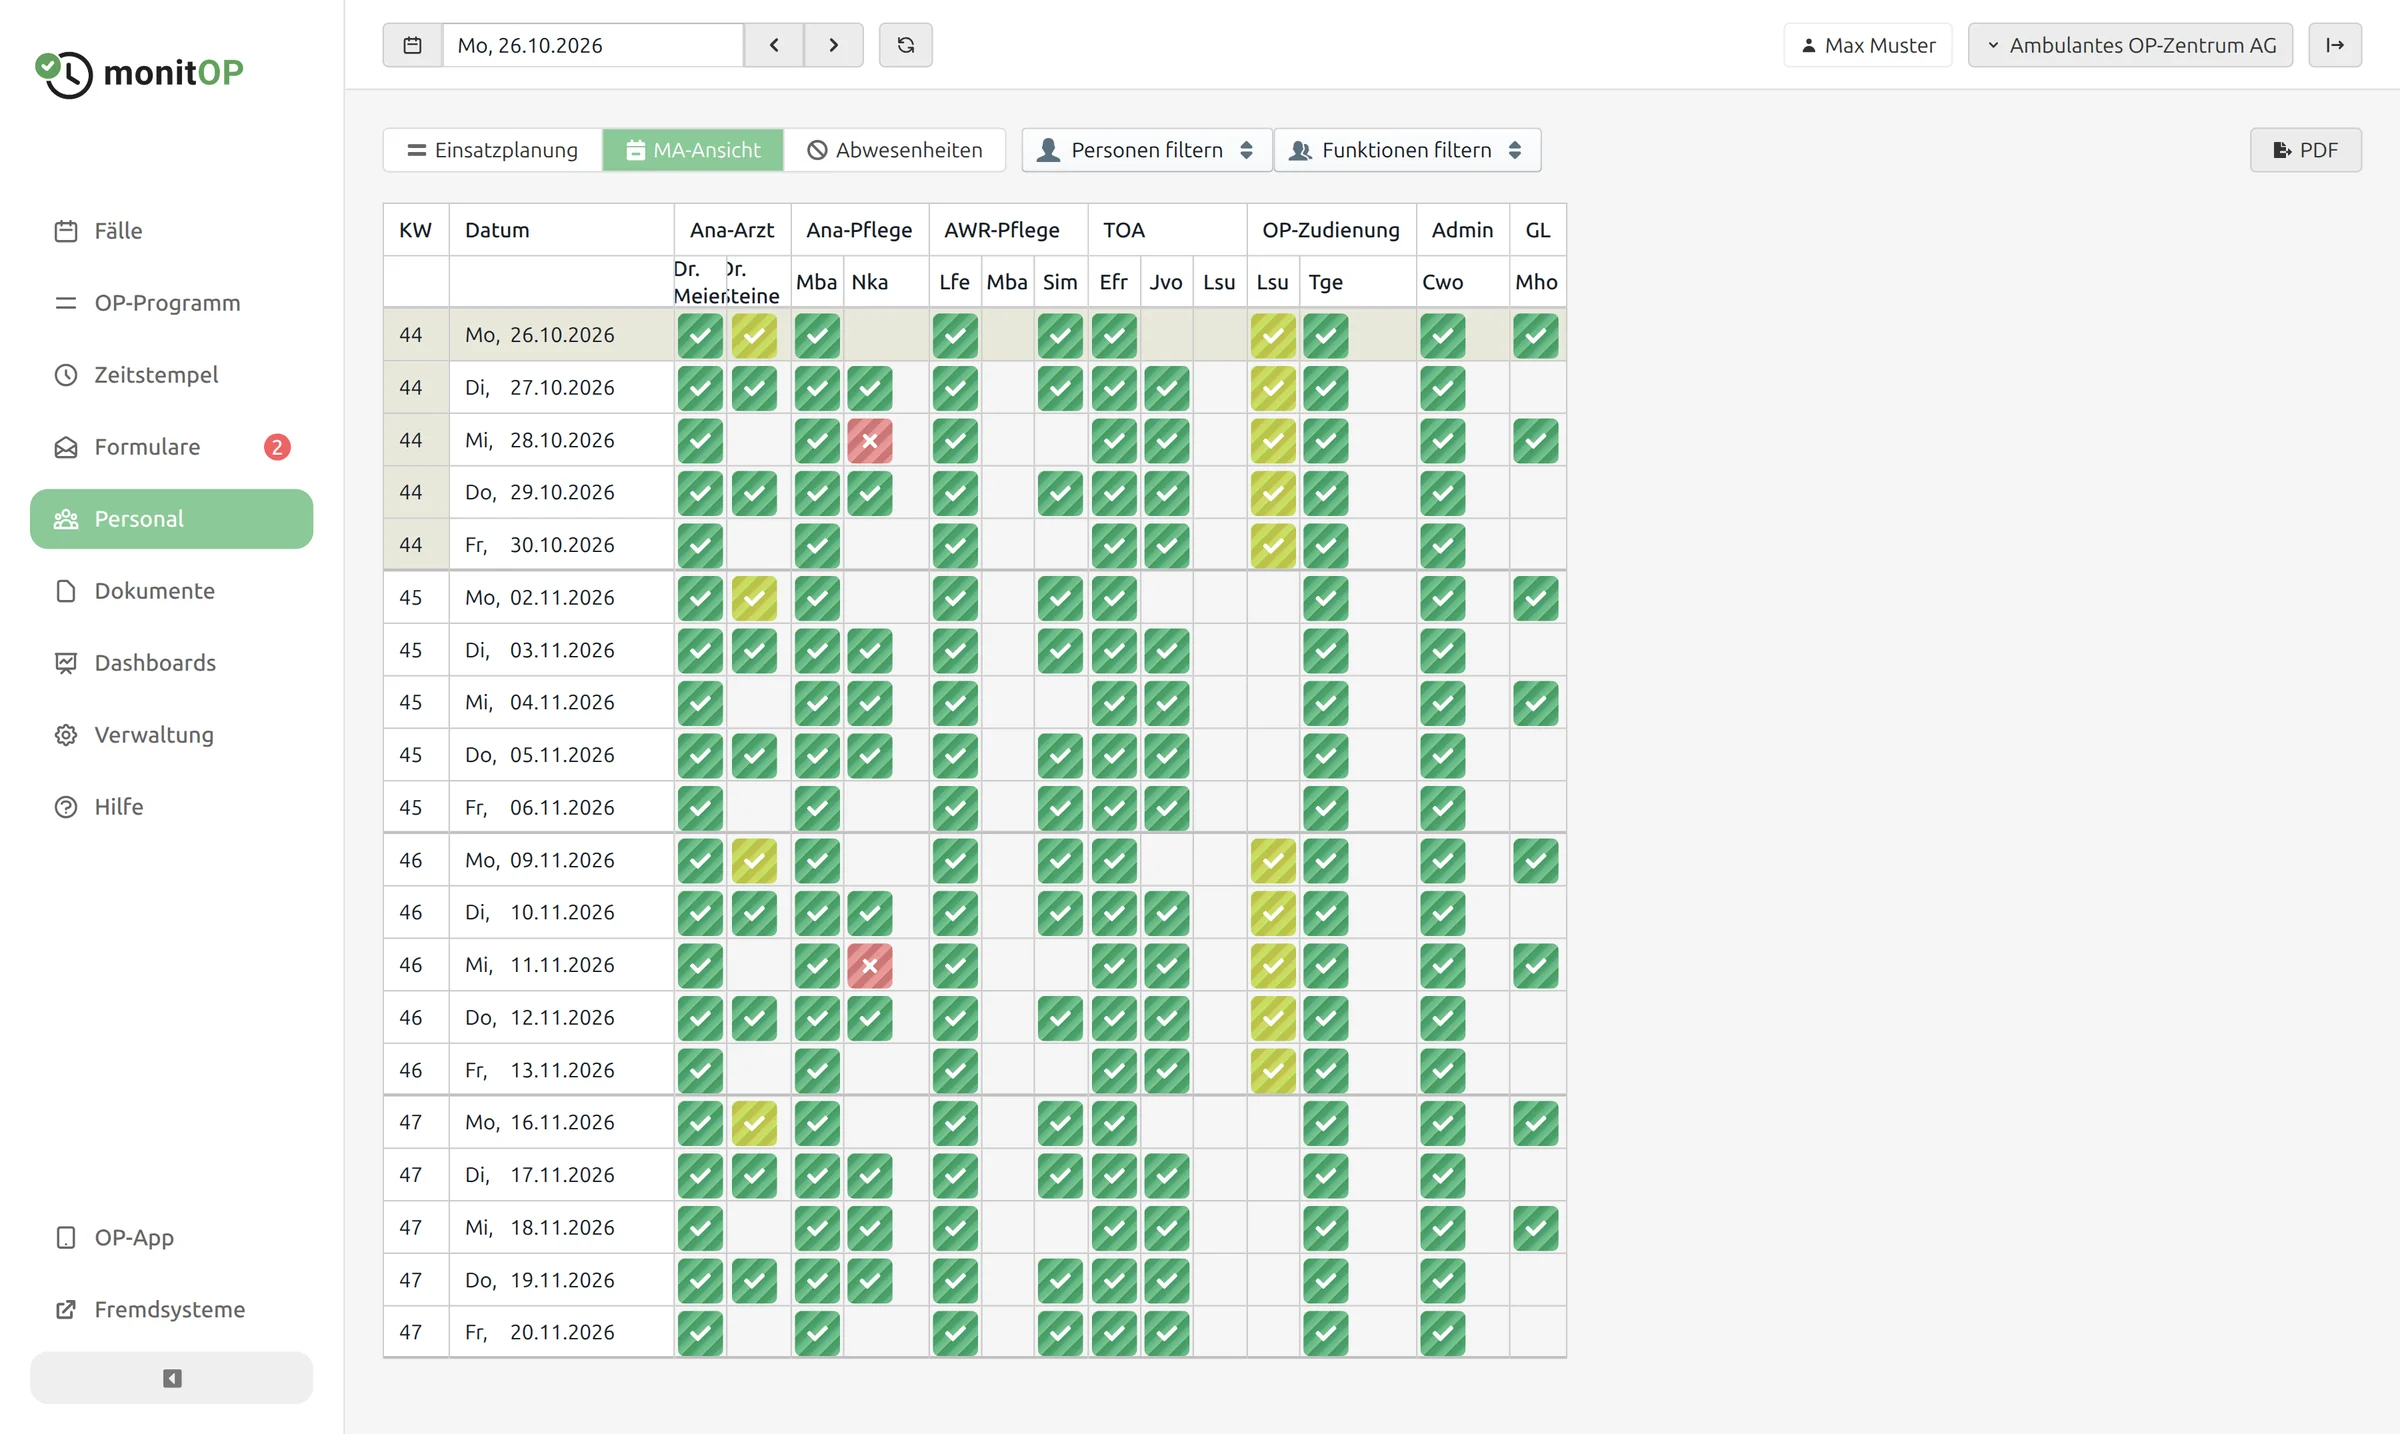
Task: Select Personal in sidebar menu
Action: (171, 519)
